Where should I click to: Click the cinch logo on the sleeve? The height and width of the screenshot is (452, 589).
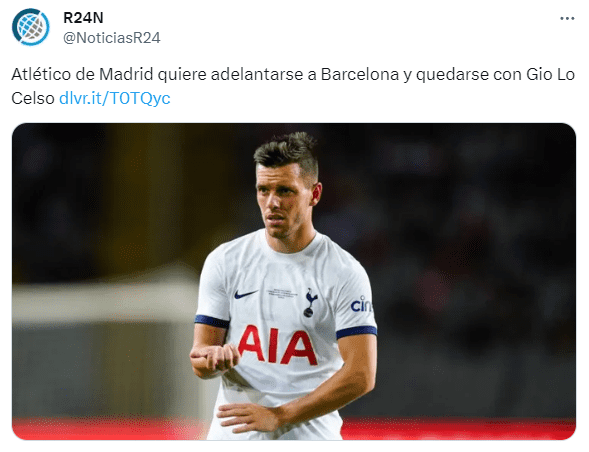pyautogui.click(x=361, y=305)
